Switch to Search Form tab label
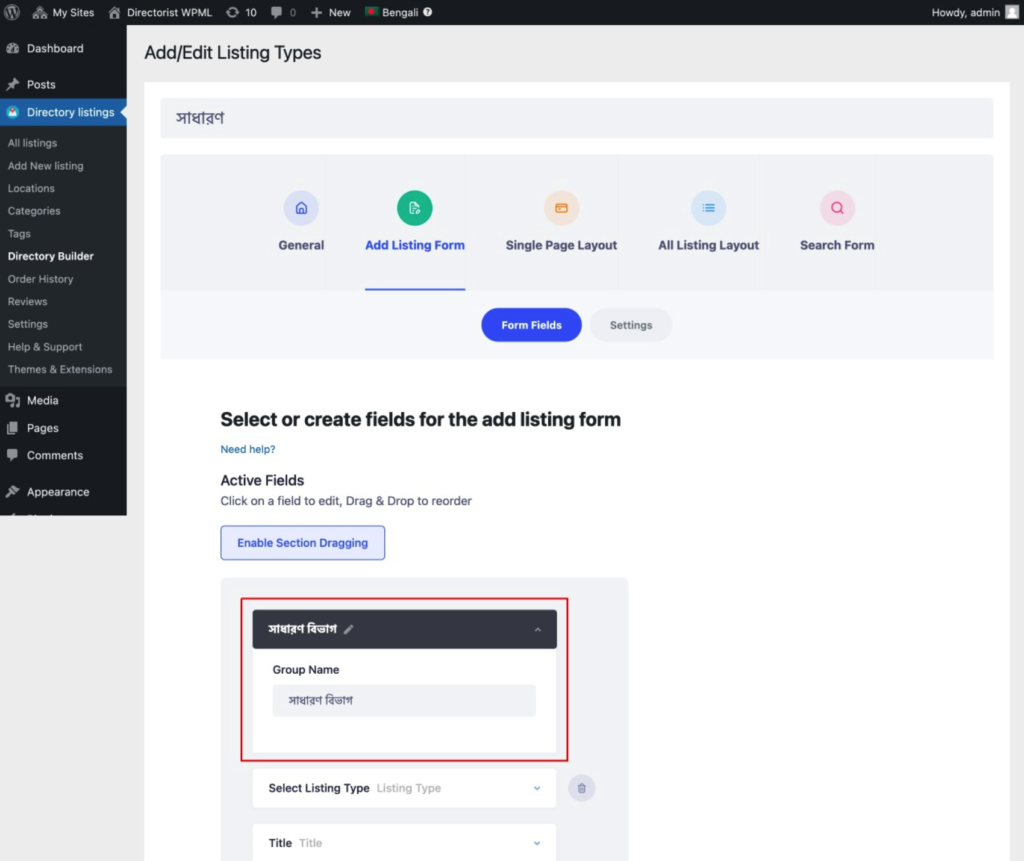This screenshot has width=1024, height=861. tap(837, 245)
